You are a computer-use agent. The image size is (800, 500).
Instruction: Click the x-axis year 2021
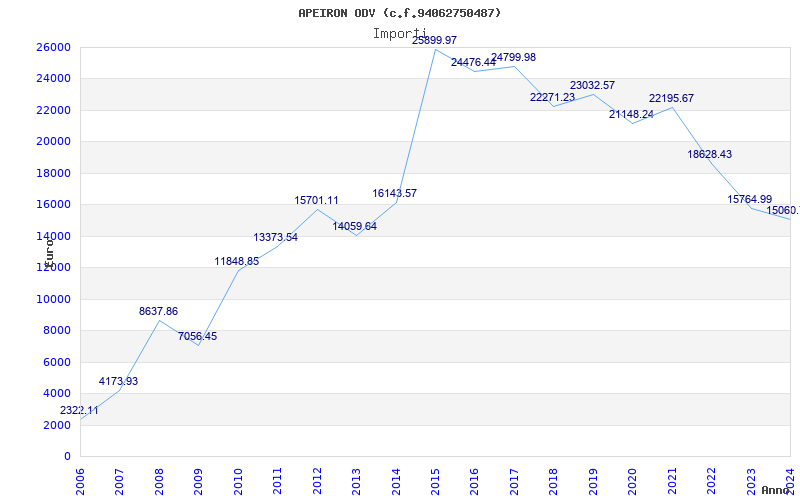point(672,480)
